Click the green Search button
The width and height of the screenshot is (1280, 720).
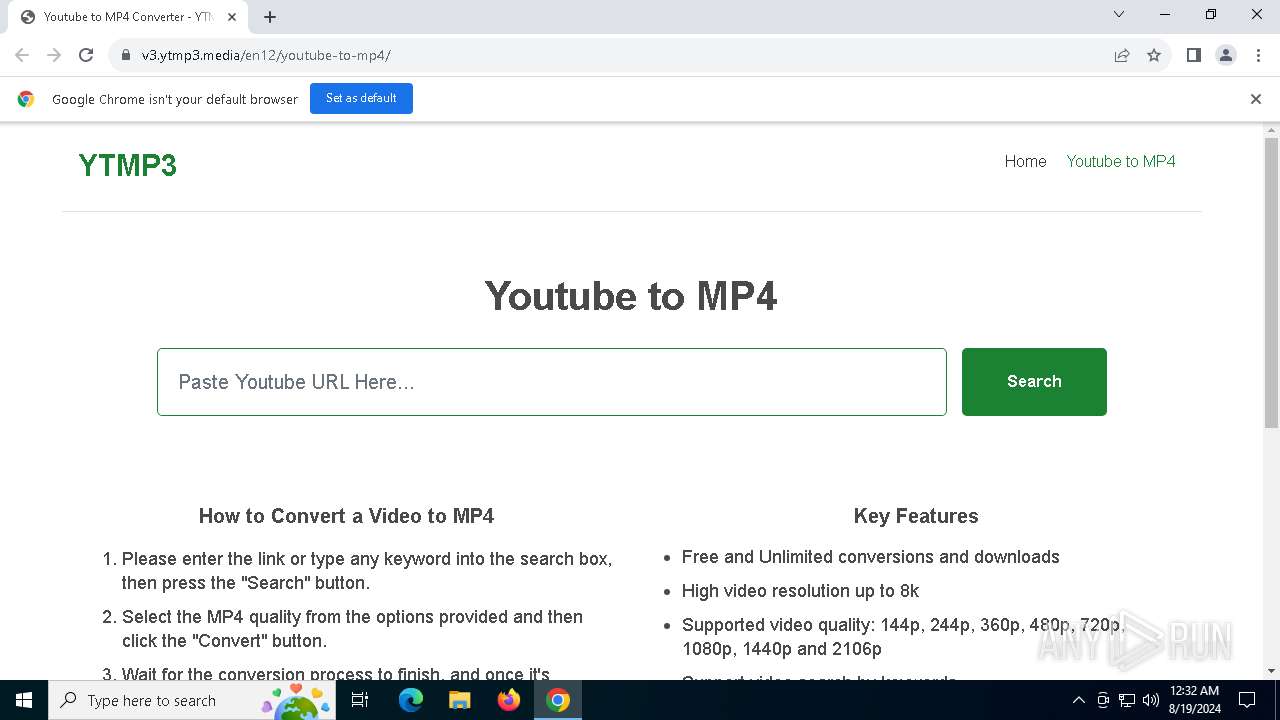point(1034,382)
